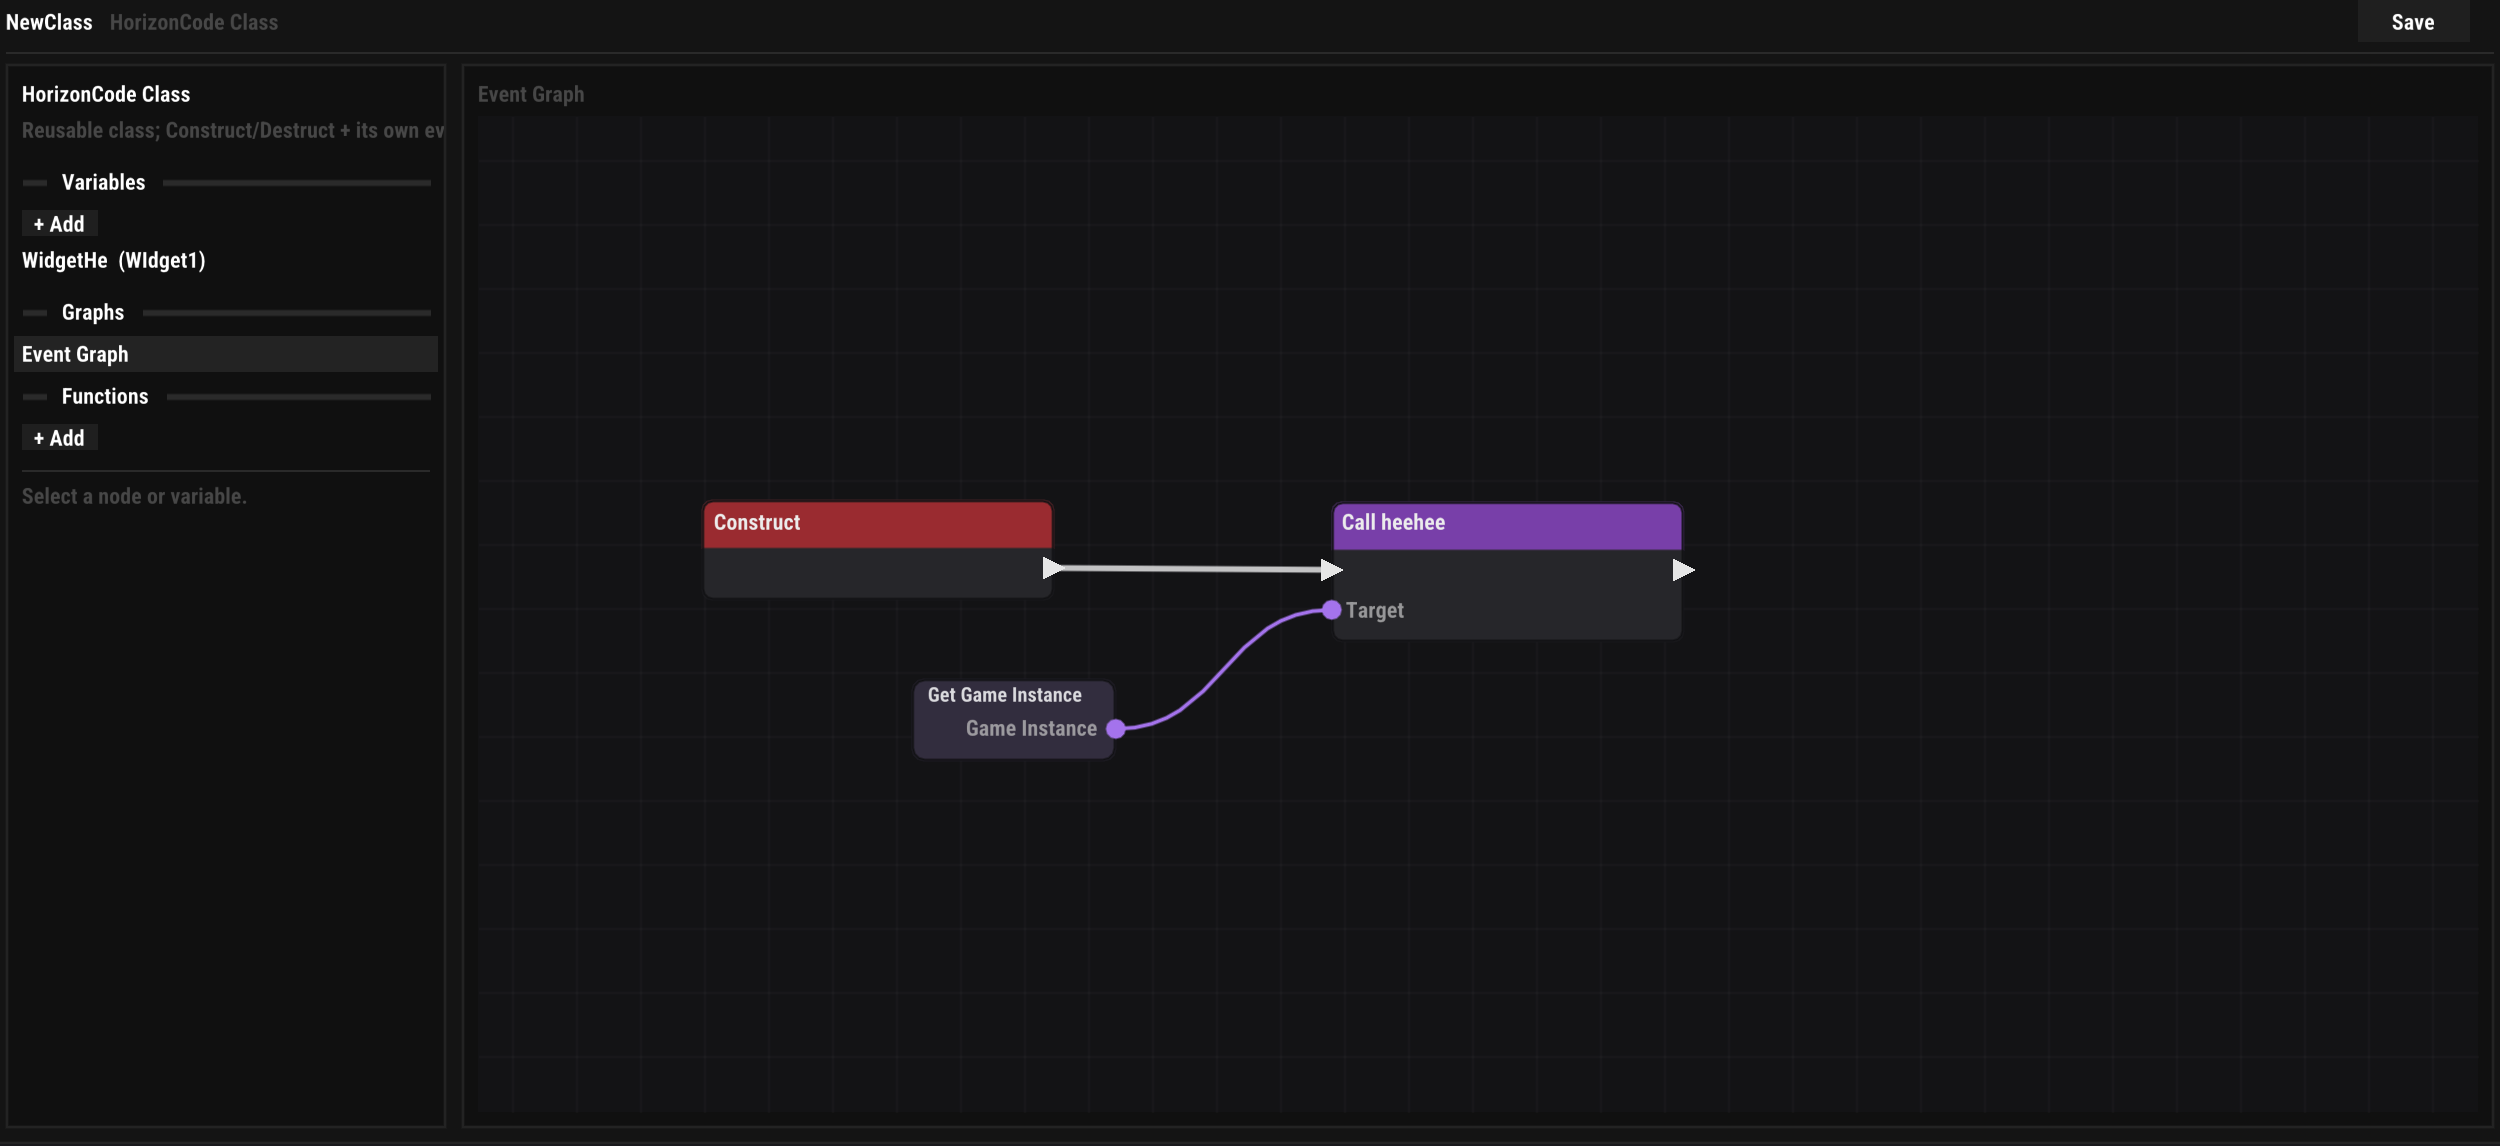Select the Call heehee node header
2500x1146 pixels.
[1506, 526]
